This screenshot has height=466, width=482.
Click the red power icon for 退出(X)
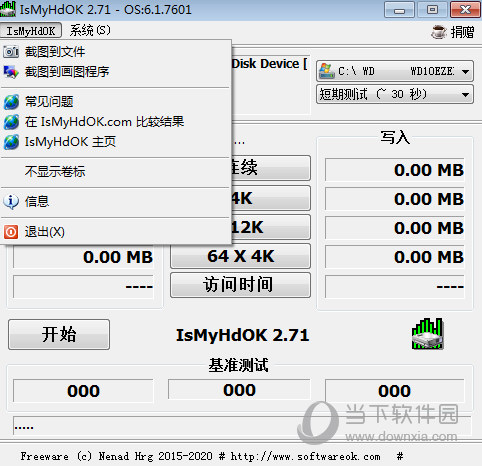[11, 232]
